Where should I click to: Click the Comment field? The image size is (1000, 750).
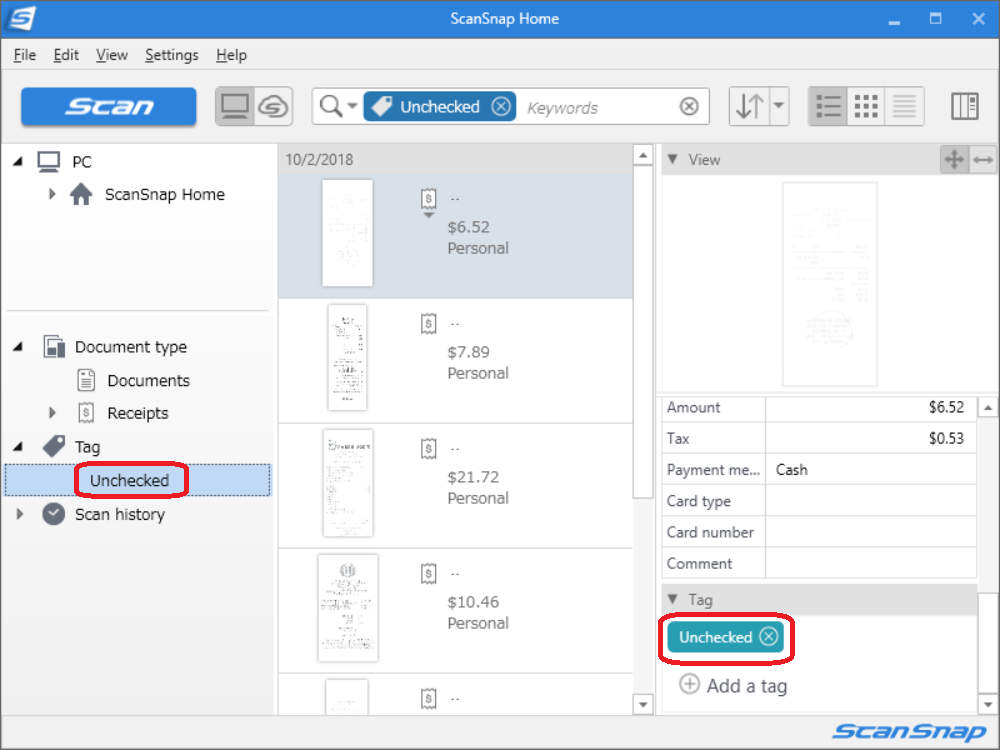tap(871, 563)
